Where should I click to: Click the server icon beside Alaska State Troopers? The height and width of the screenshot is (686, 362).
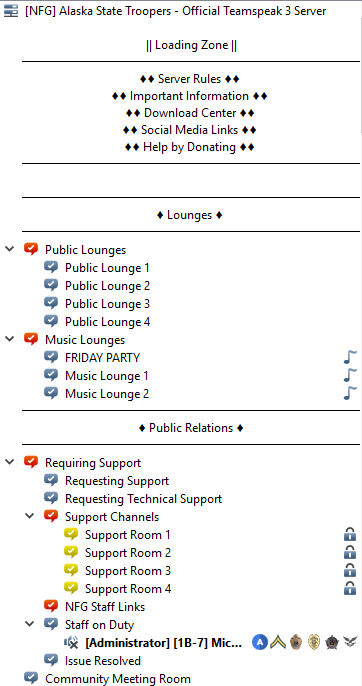coord(11,11)
